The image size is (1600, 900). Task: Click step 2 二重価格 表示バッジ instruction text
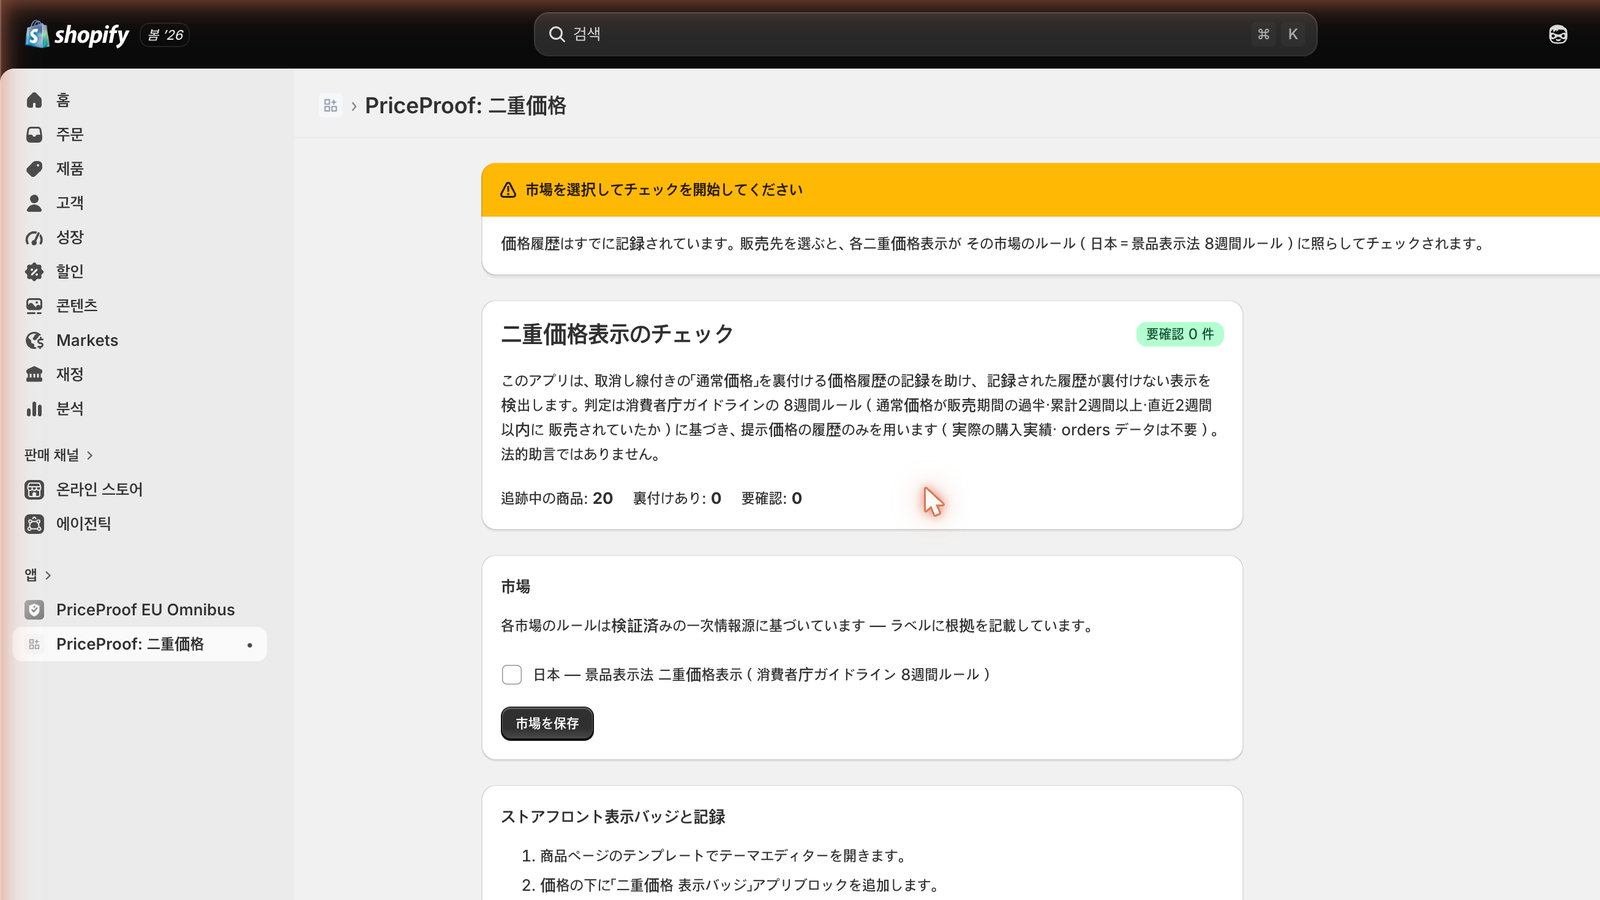coord(740,885)
